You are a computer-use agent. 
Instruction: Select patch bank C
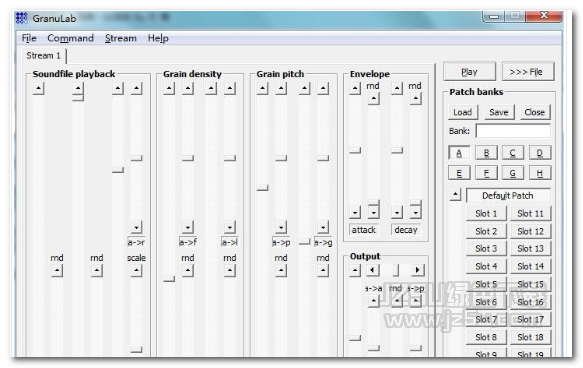click(x=513, y=153)
